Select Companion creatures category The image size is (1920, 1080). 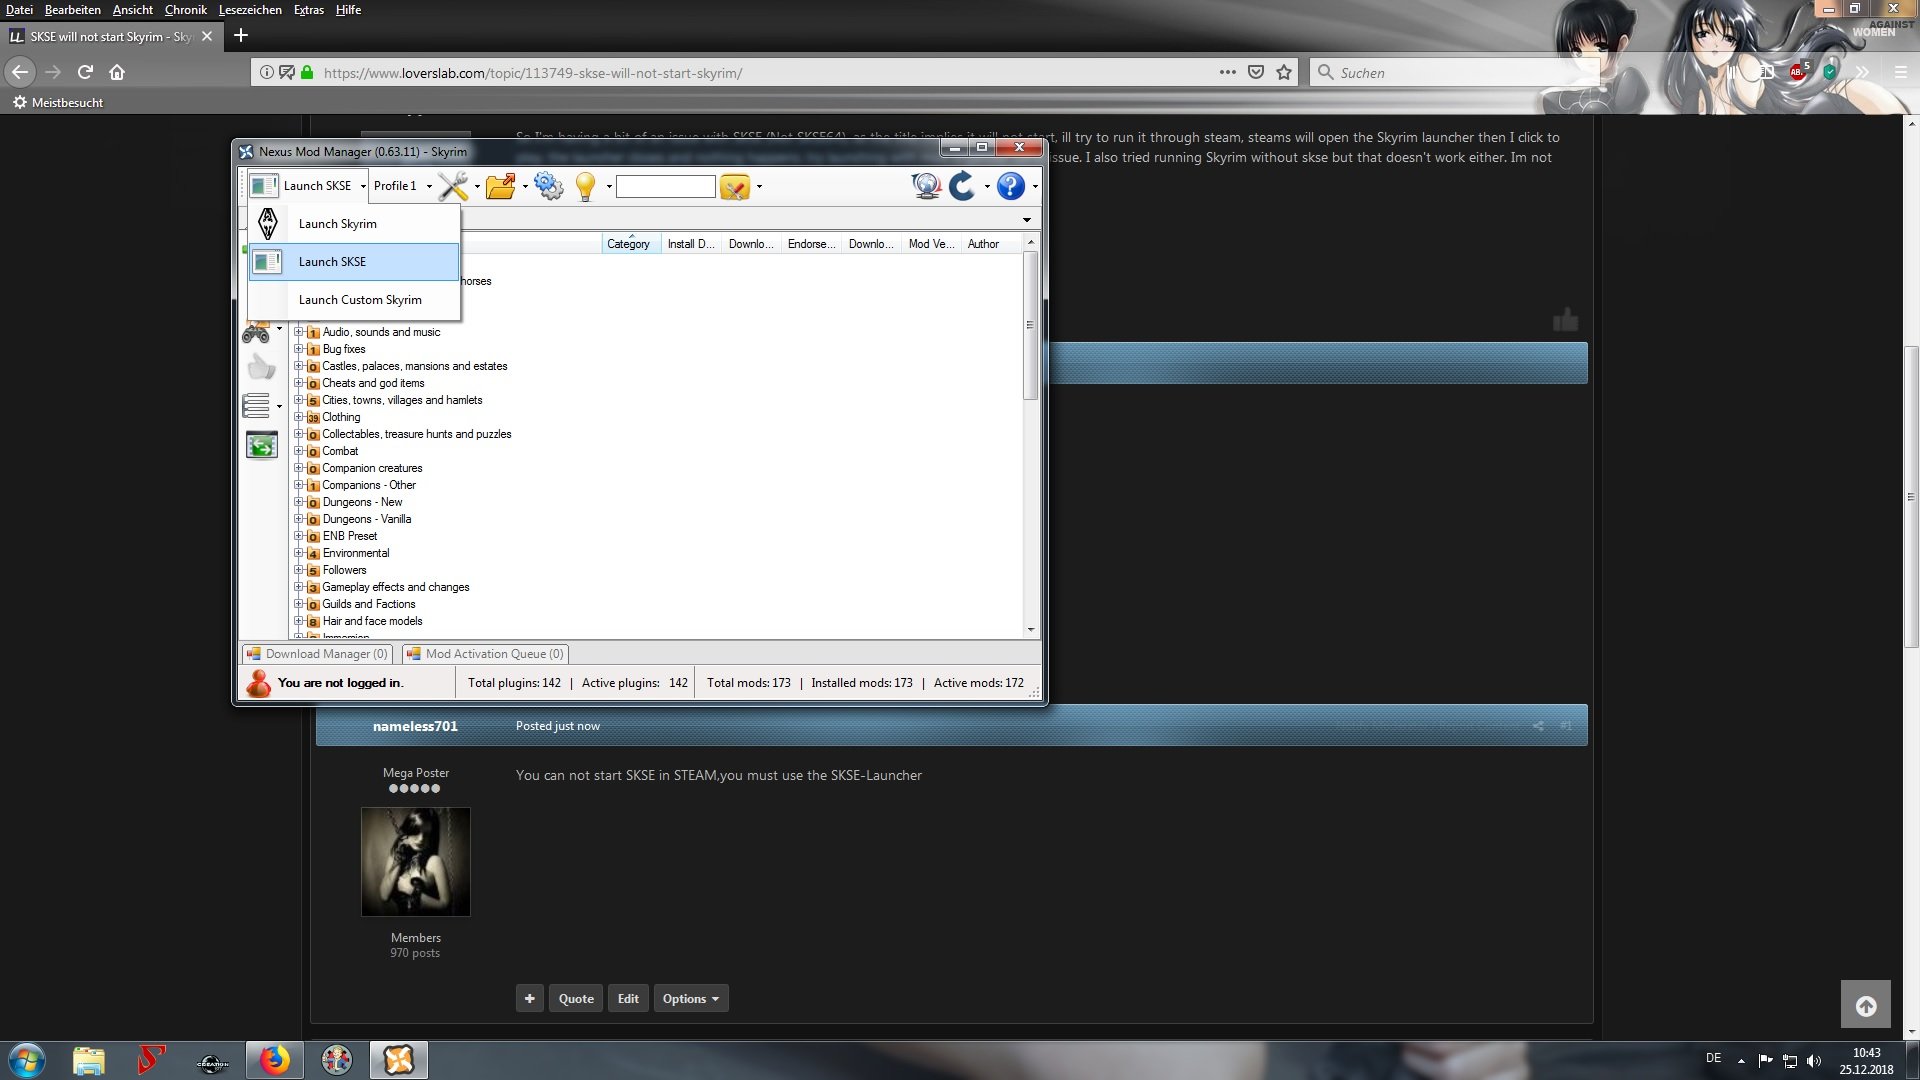[x=372, y=468]
